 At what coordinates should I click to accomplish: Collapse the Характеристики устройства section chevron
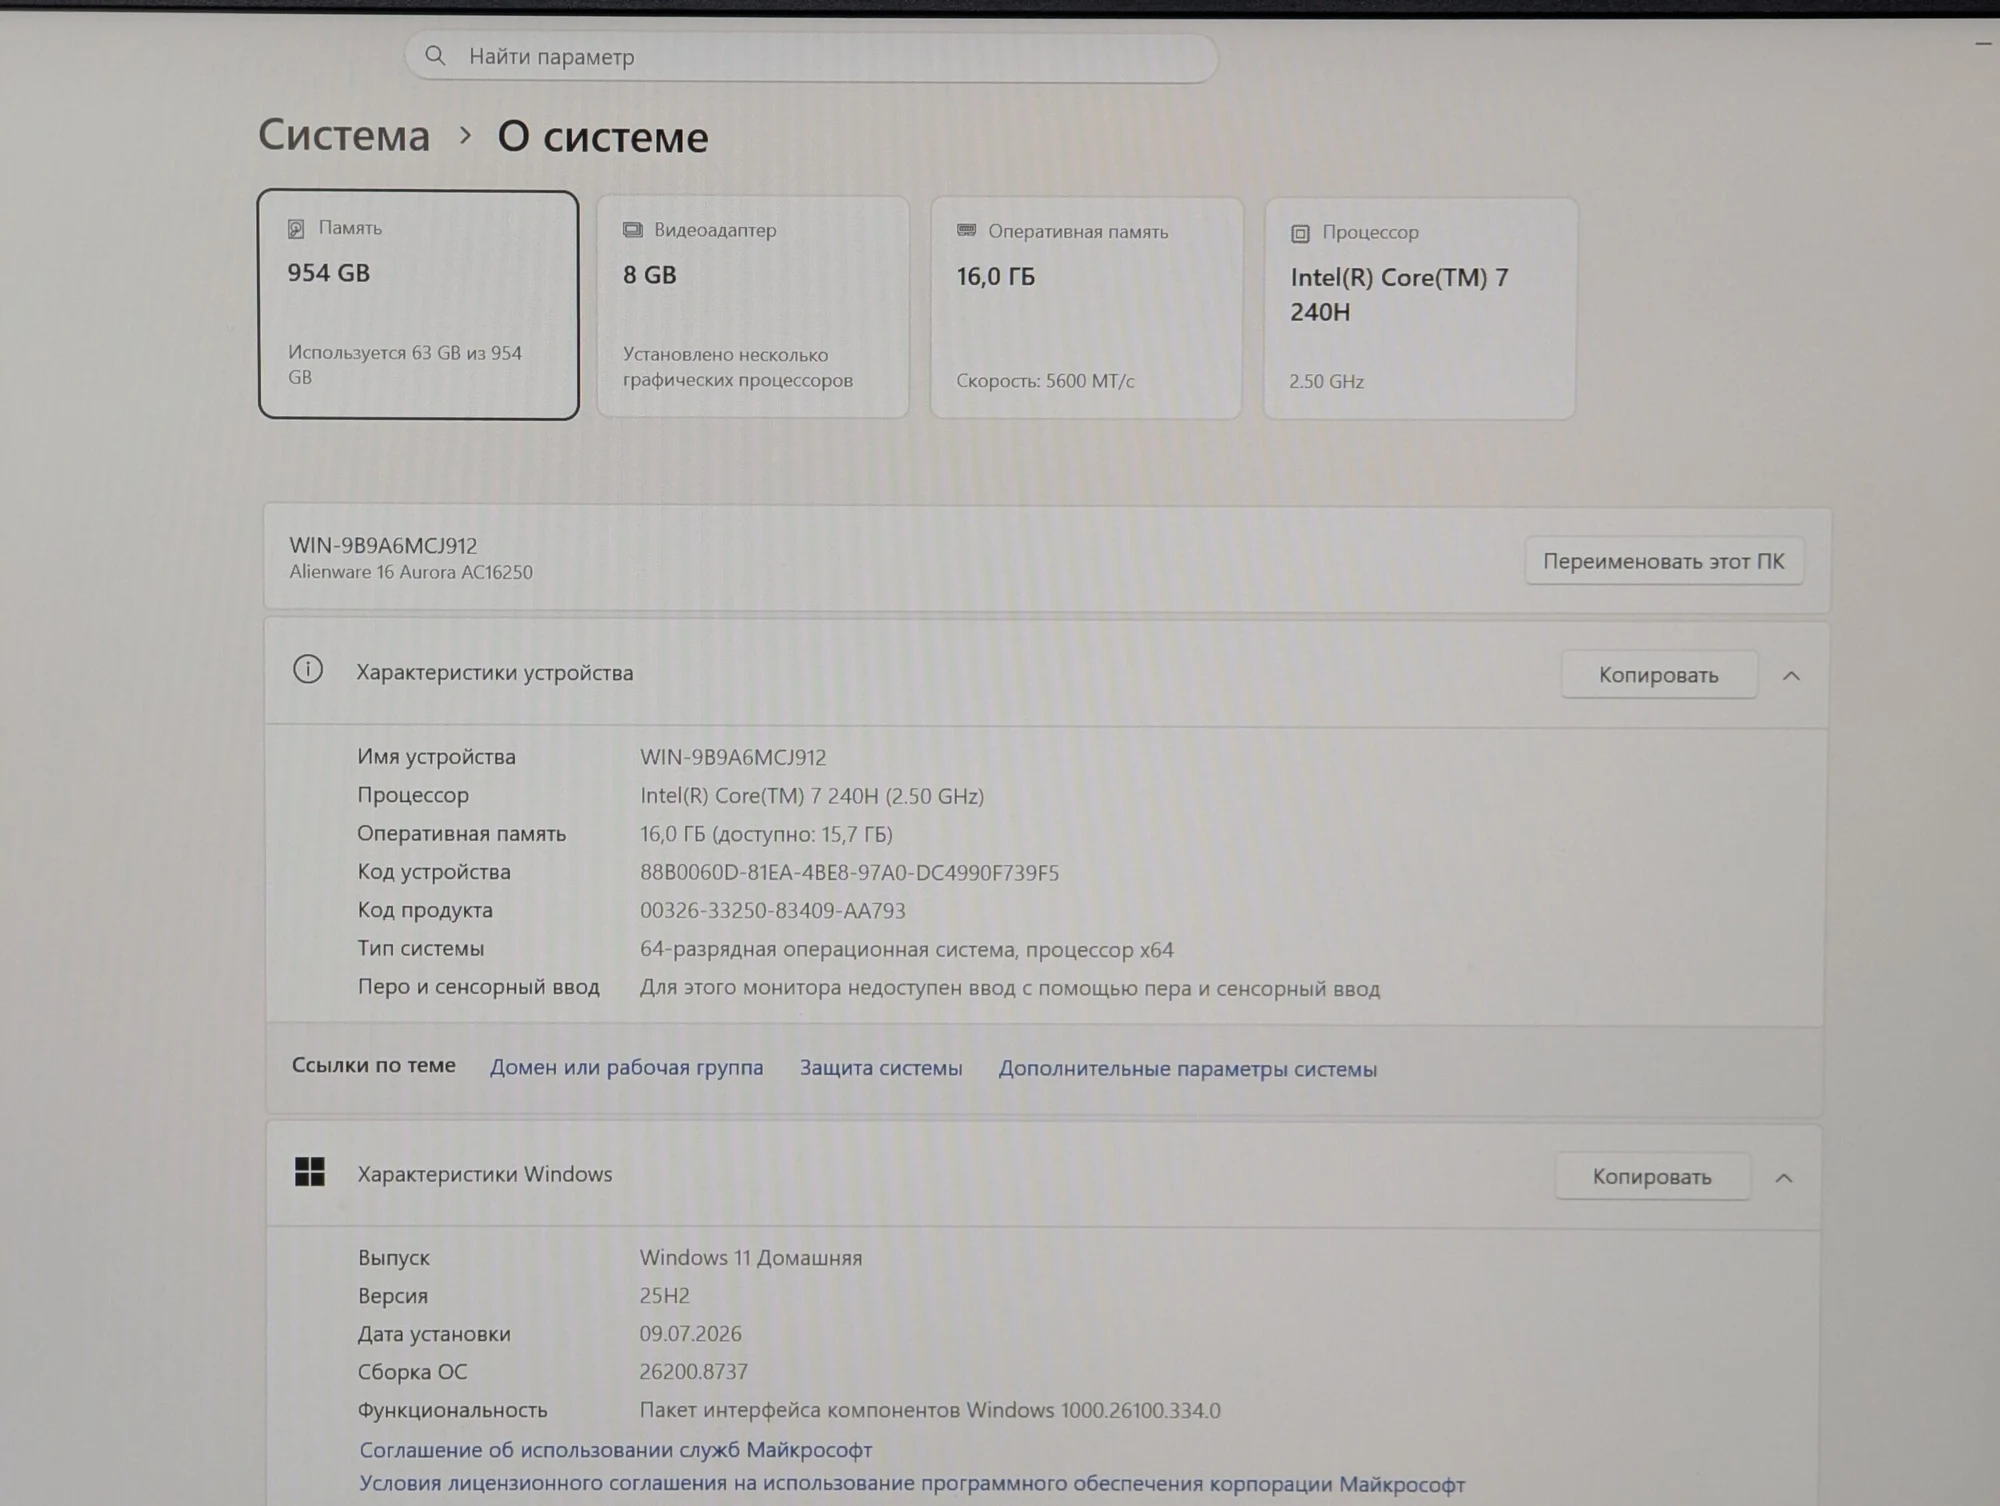pos(1791,676)
